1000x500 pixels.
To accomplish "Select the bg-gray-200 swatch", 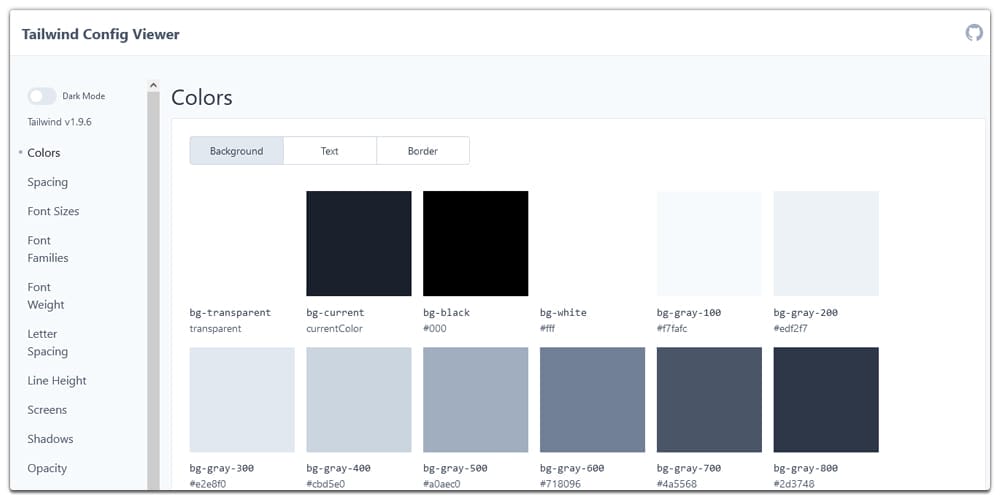I will coord(826,244).
